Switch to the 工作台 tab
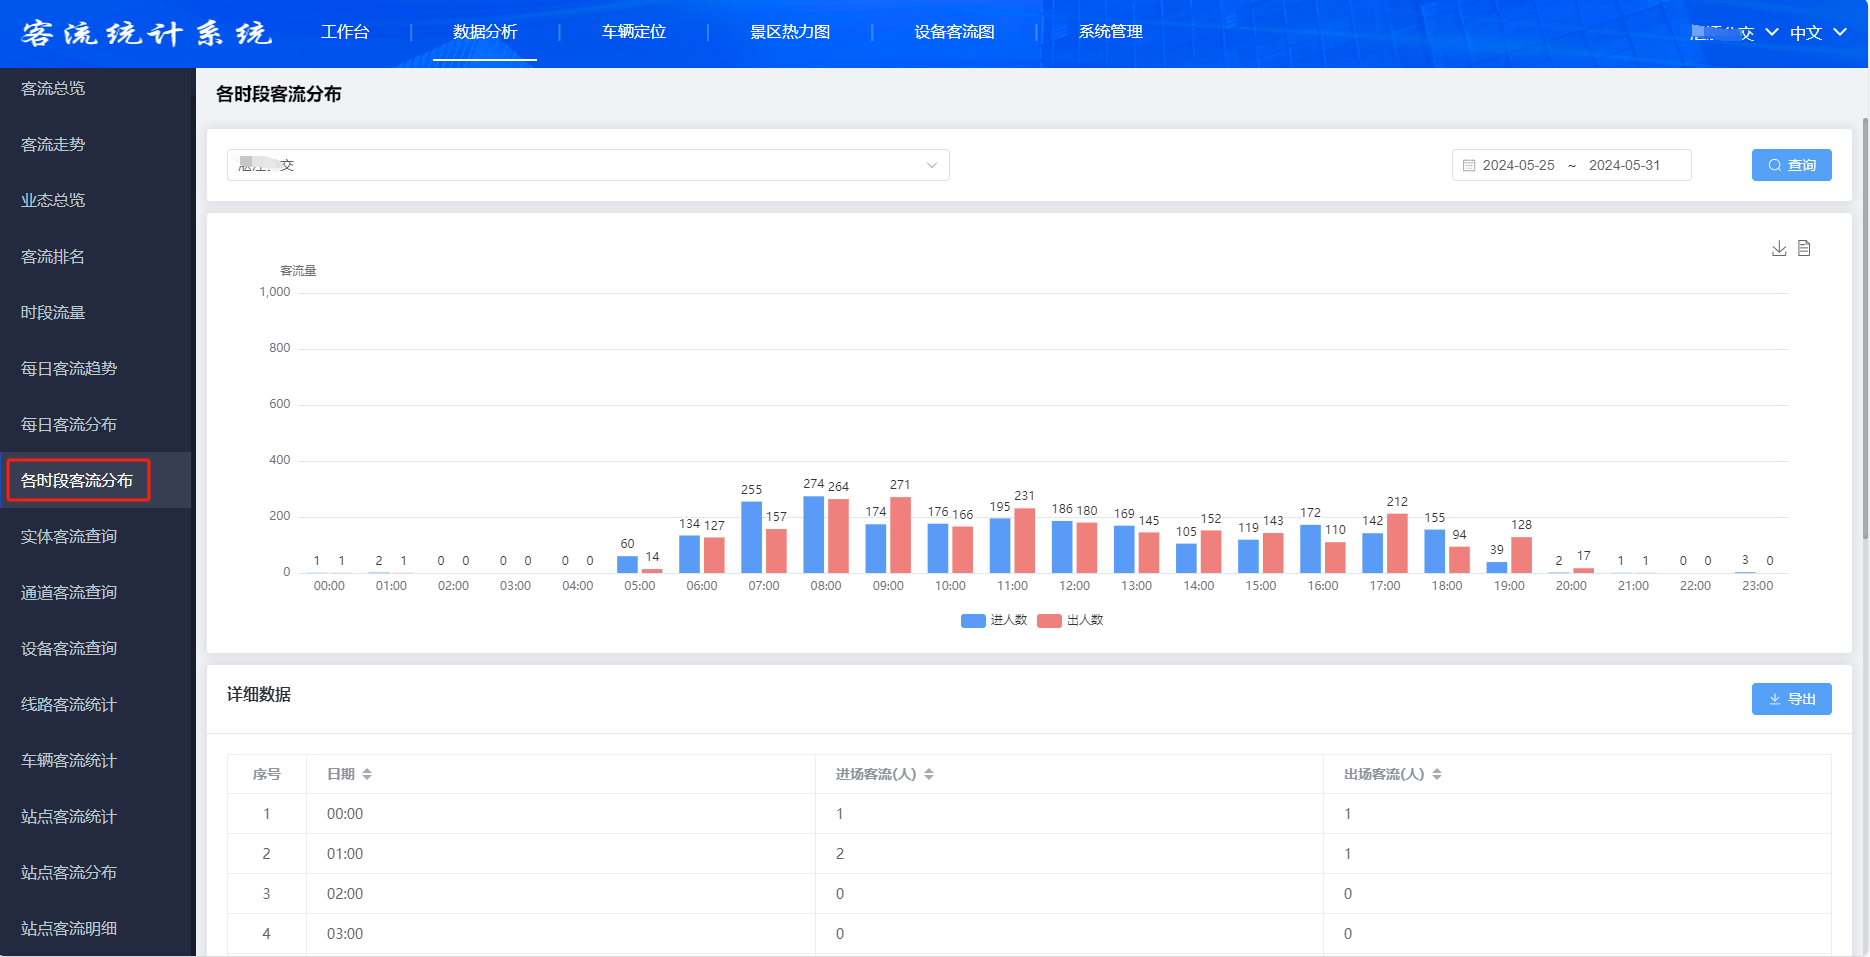Screen dimensions: 1870x957 pos(345,32)
